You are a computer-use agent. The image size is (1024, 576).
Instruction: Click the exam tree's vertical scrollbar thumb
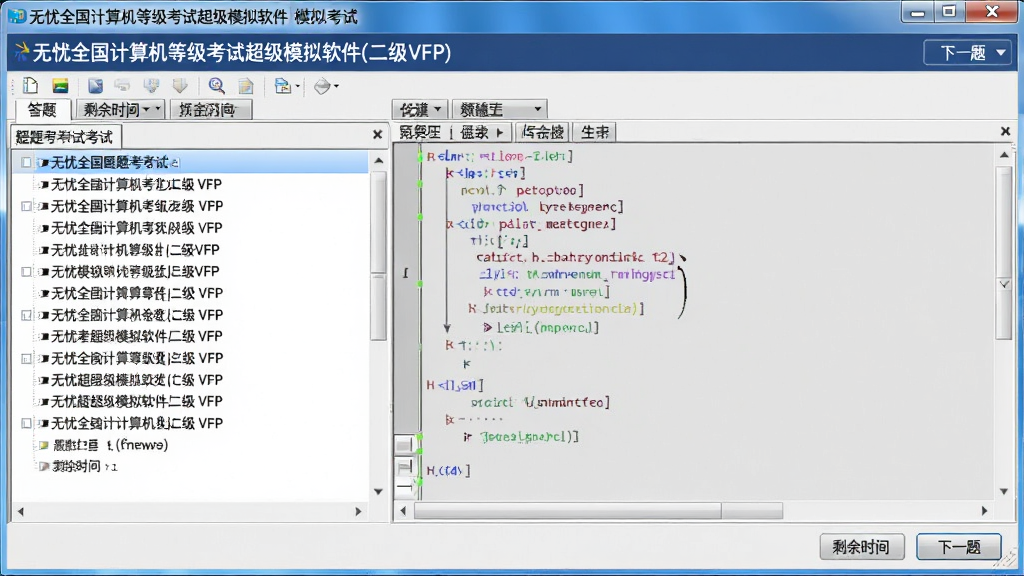pos(379,257)
